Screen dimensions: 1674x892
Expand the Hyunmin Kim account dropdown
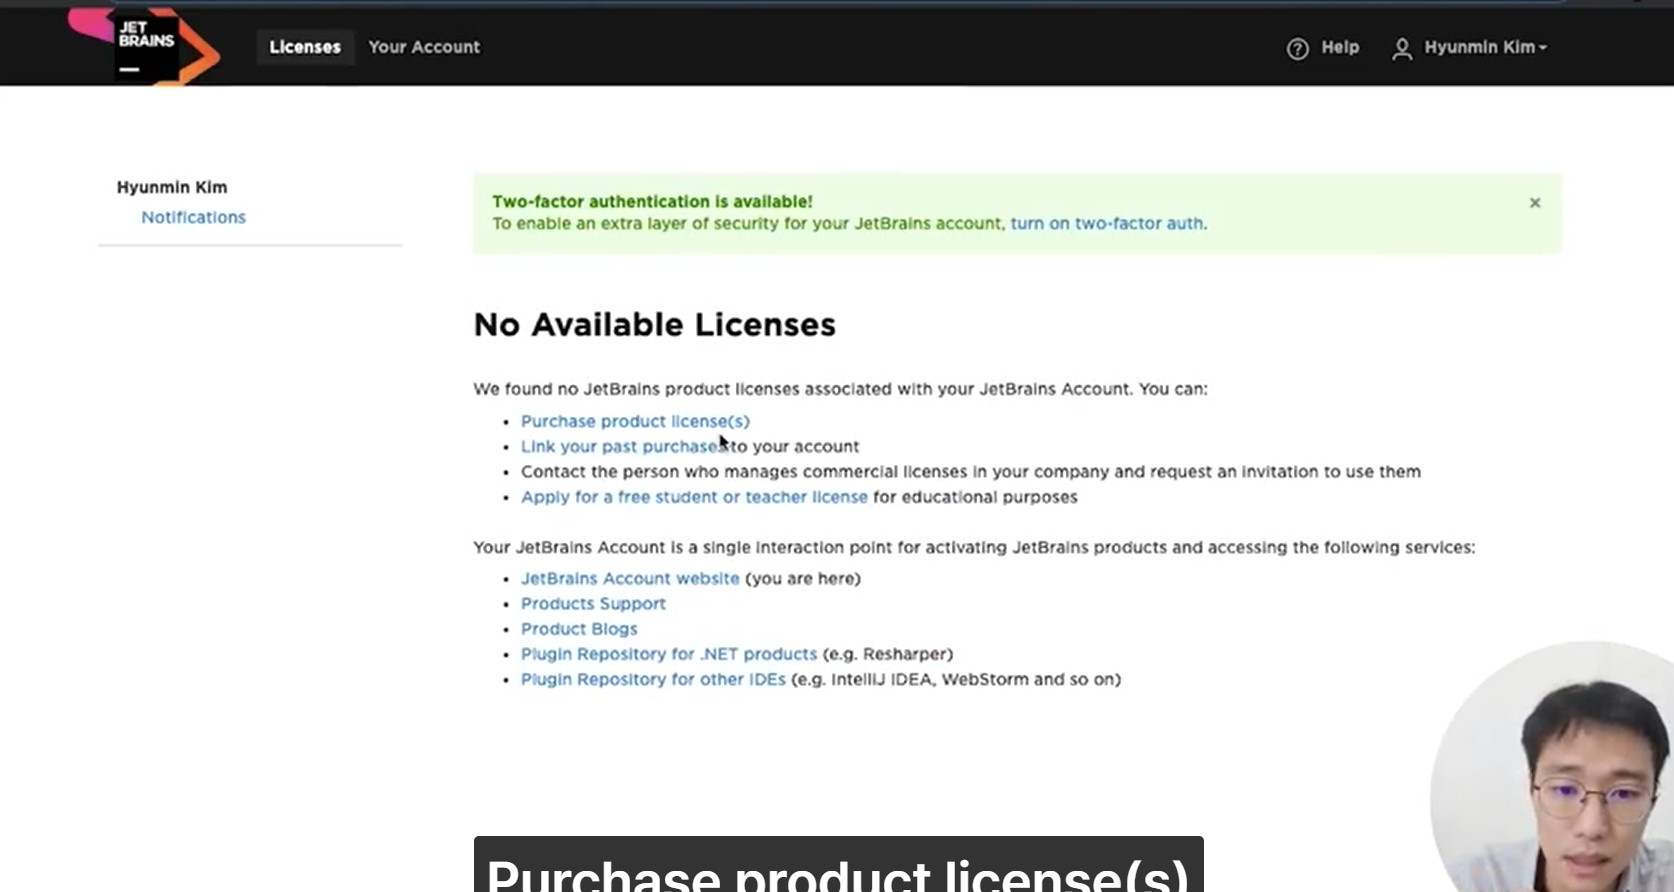pos(1485,47)
